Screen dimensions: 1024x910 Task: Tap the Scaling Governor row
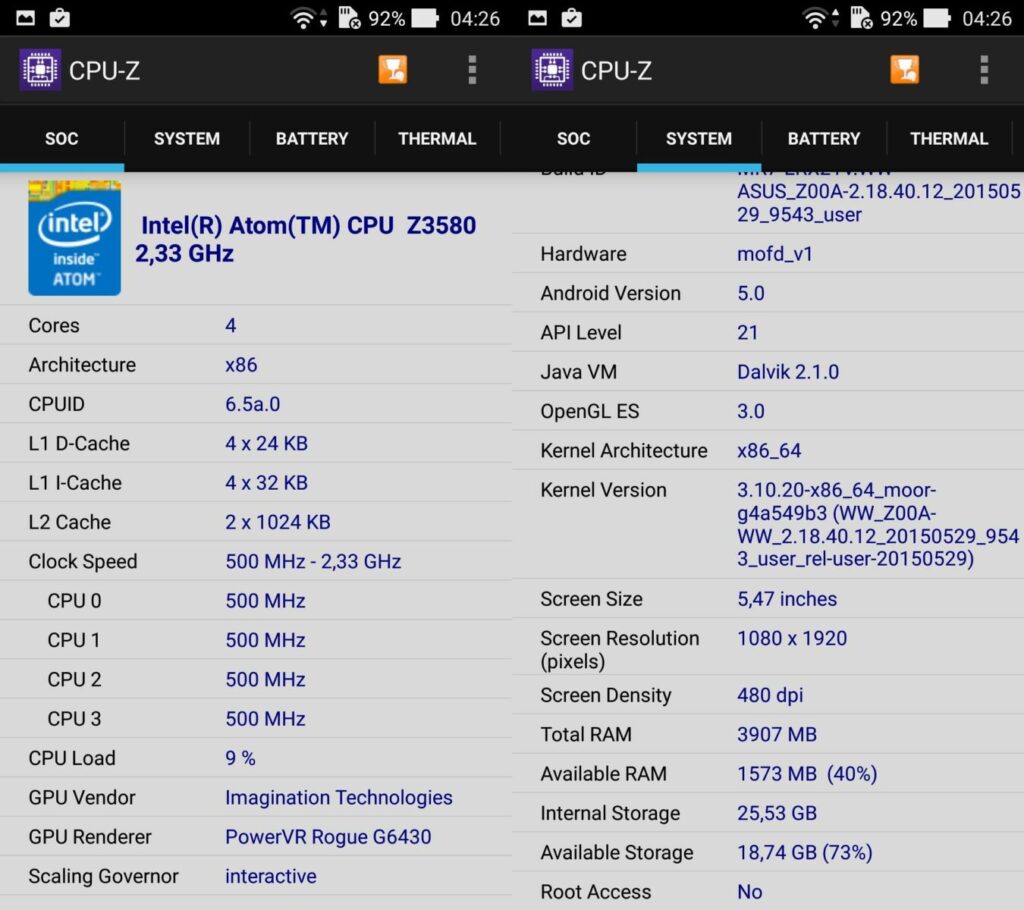(256, 876)
